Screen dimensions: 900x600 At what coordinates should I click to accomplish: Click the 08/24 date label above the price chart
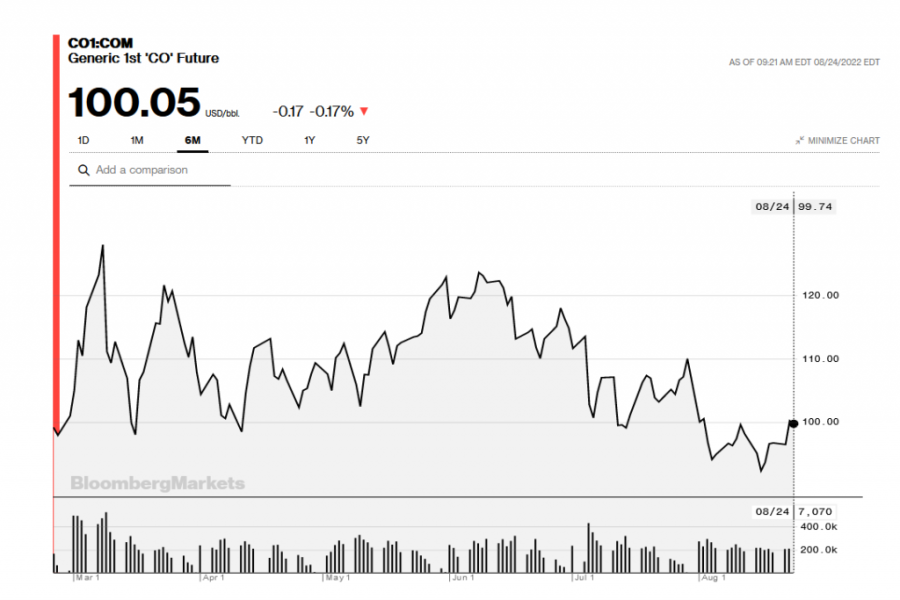(x=772, y=207)
